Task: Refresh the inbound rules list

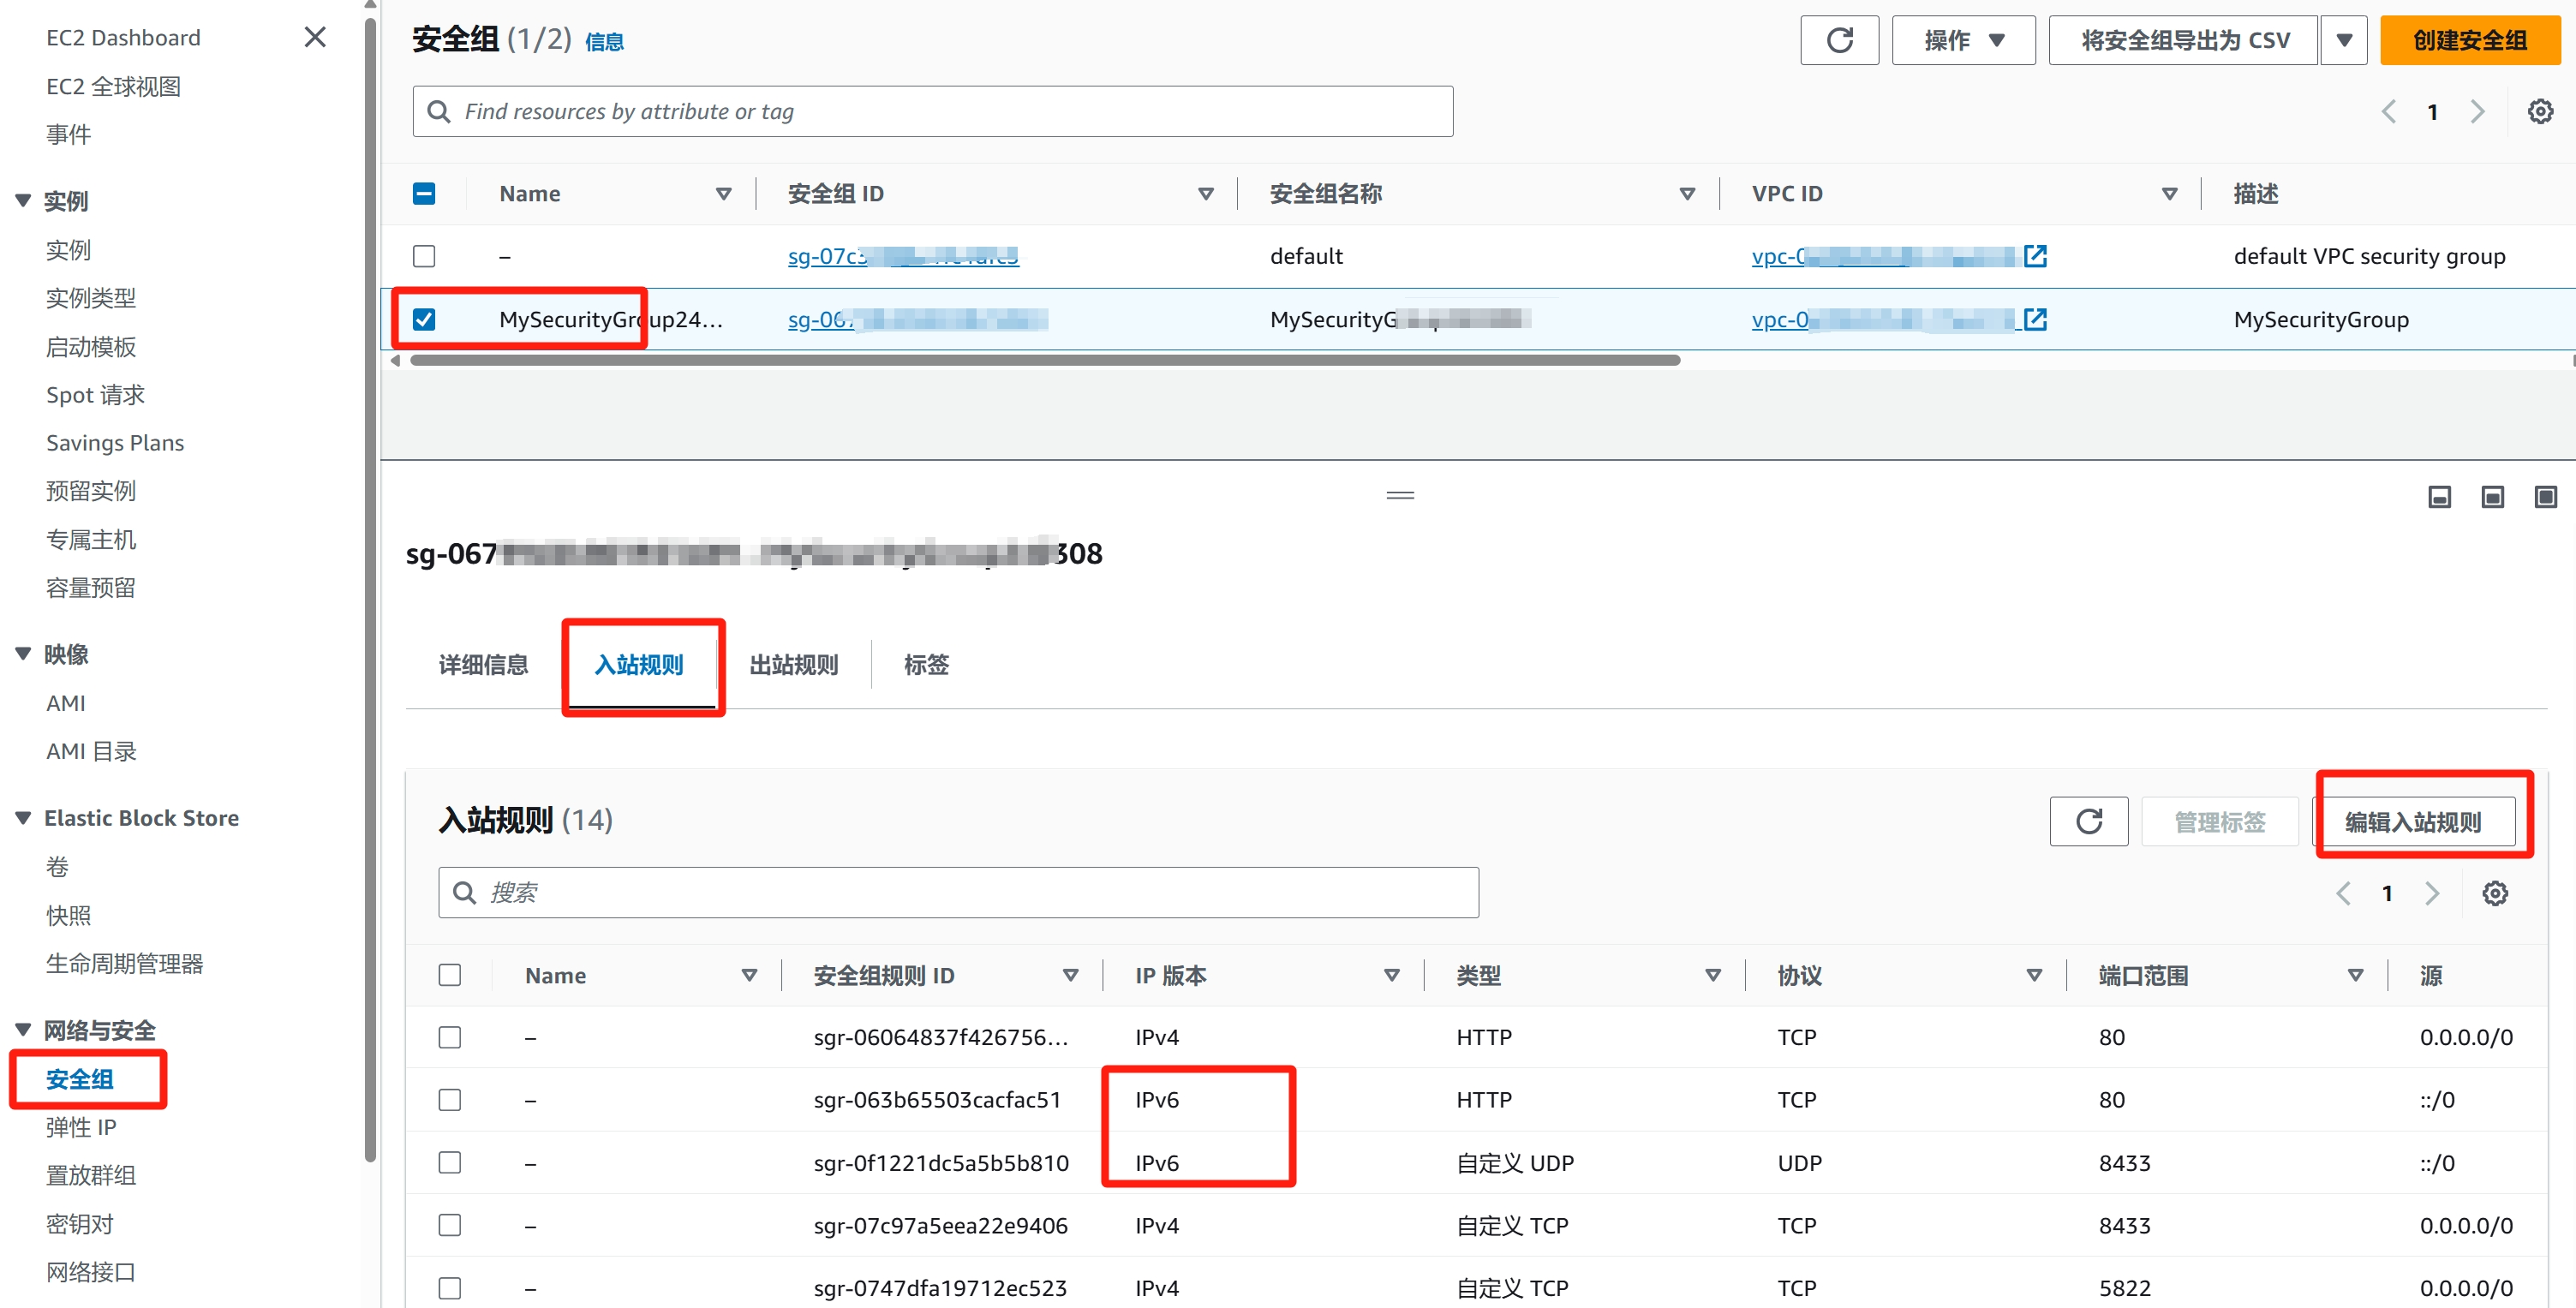Action: pos(2088,821)
